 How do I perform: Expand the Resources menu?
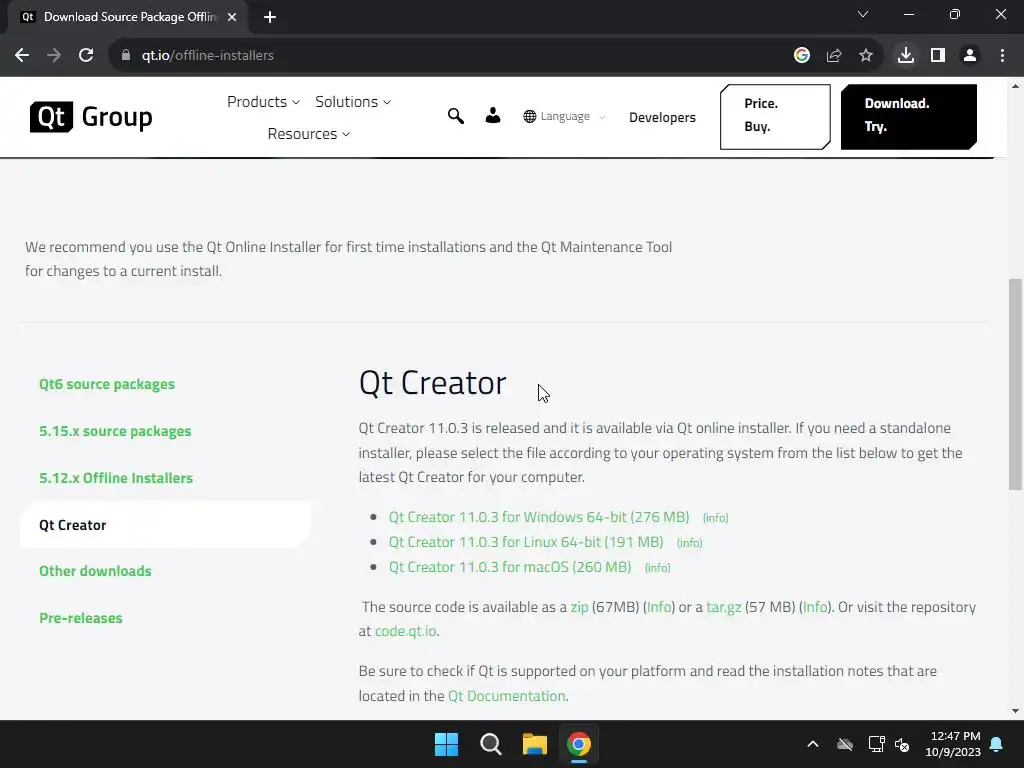(308, 134)
